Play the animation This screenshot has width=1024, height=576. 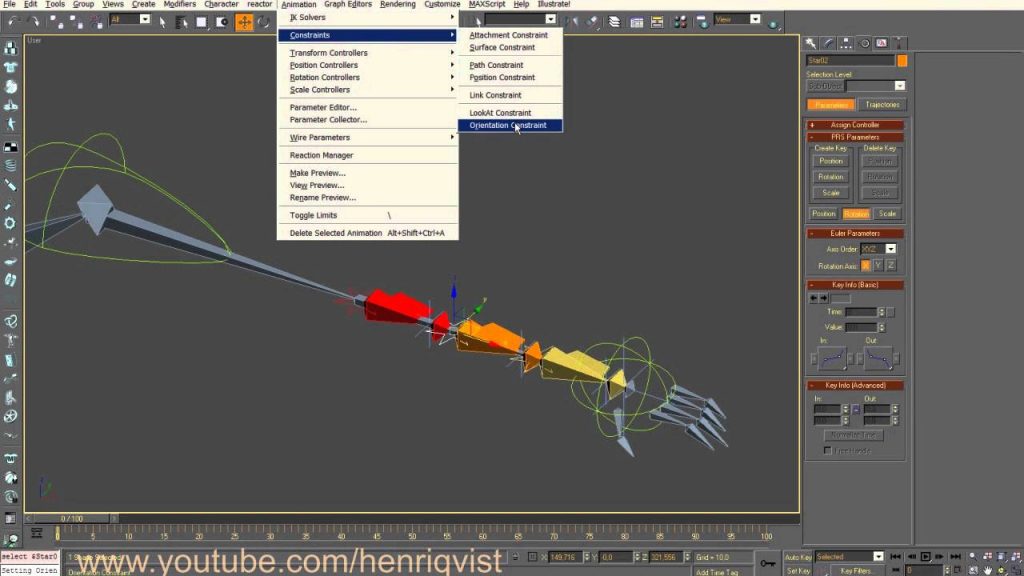click(925, 556)
